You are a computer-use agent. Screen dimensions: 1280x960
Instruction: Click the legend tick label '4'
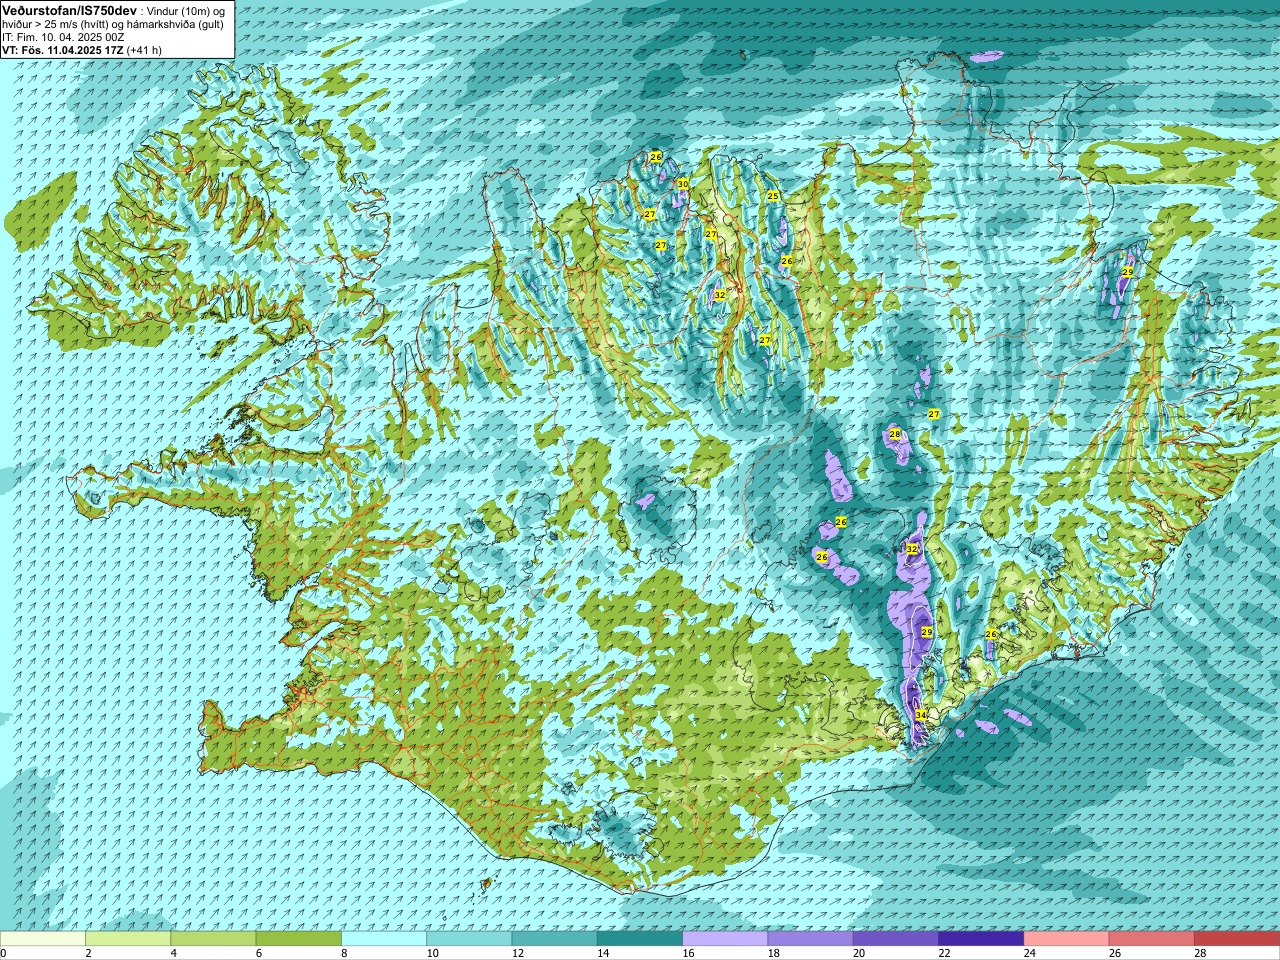pyautogui.click(x=173, y=953)
